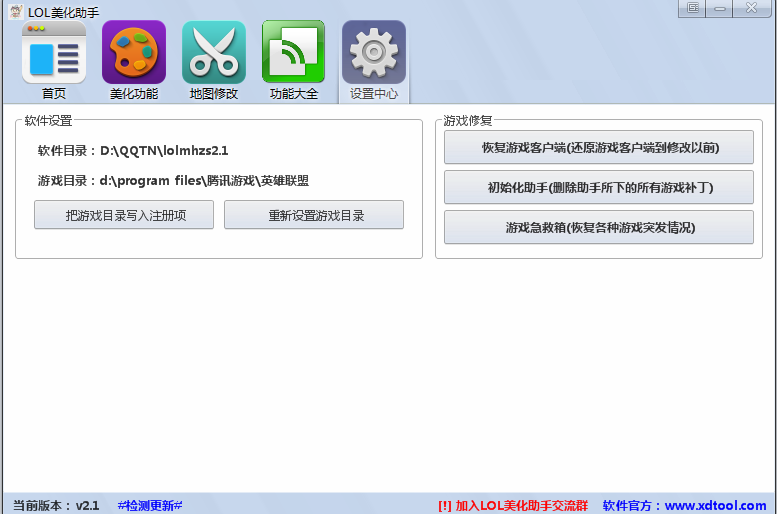The width and height of the screenshot is (777, 514).
Task: Click the LOL美化助手 window title text
Action: [63, 12]
